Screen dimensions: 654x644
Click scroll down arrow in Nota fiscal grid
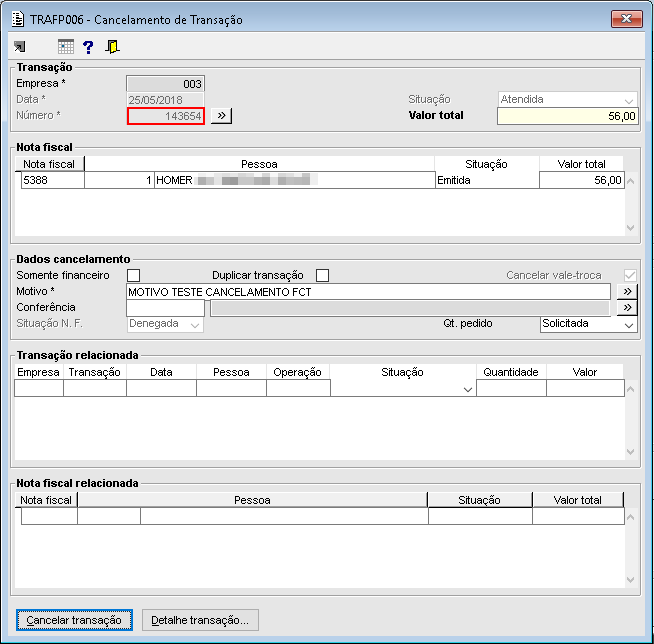coord(631,228)
